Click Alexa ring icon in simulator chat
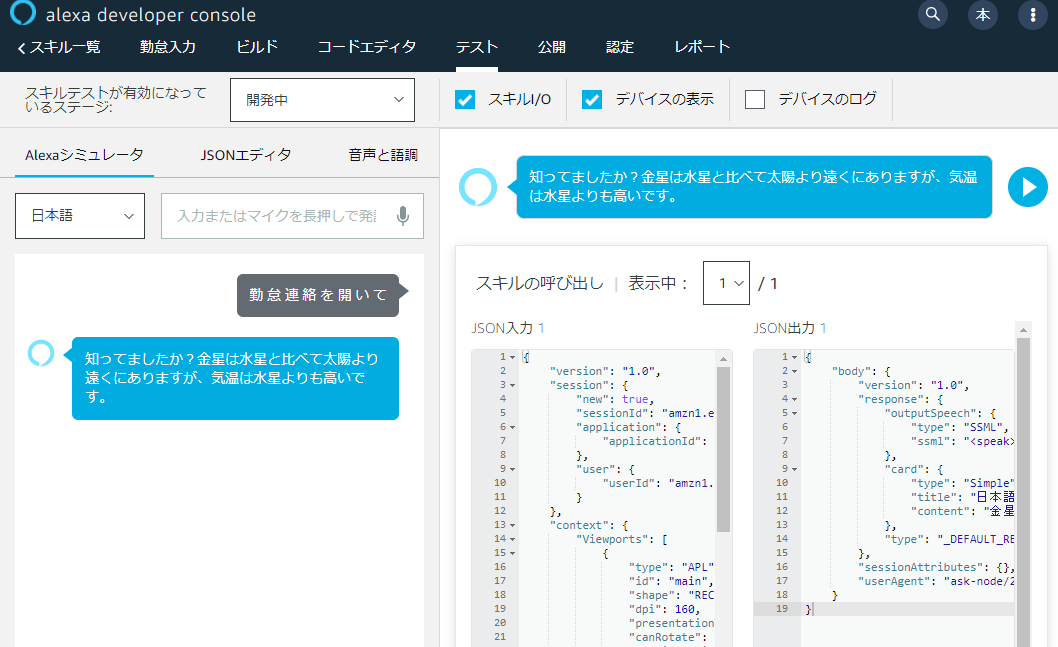Screen dimensions: 1058x647 pyautogui.click(x=40, y=353)
